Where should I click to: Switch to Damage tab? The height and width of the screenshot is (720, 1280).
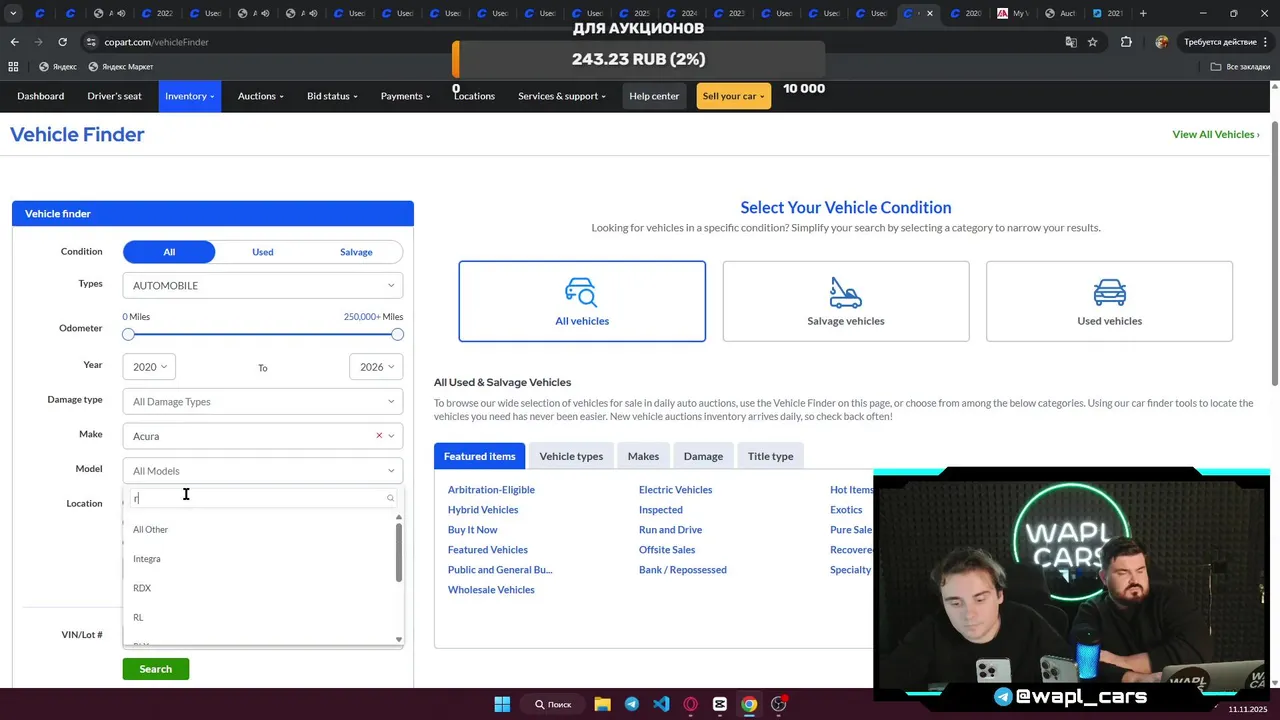(x=703, y=456)
